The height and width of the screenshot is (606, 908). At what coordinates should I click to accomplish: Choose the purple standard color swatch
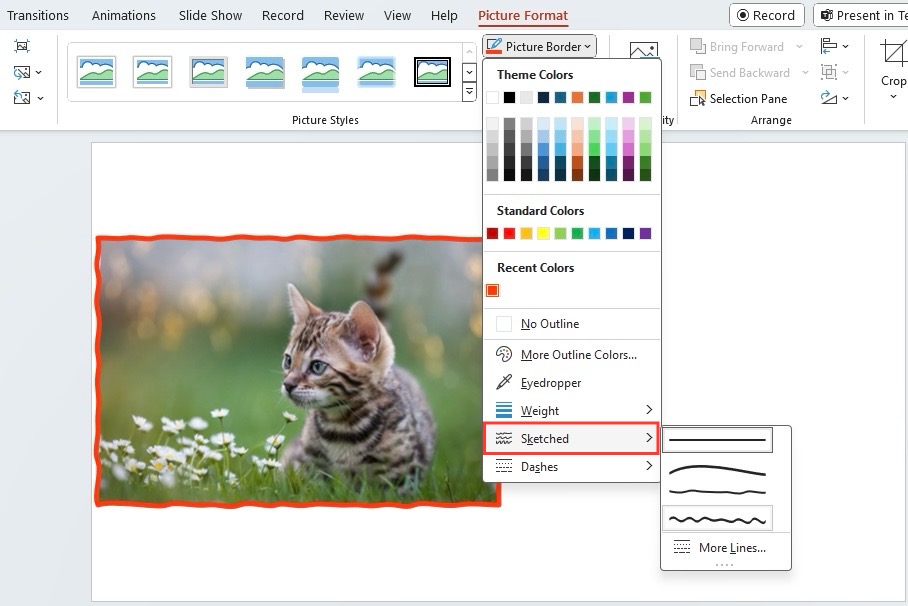[x=645, y=233]
